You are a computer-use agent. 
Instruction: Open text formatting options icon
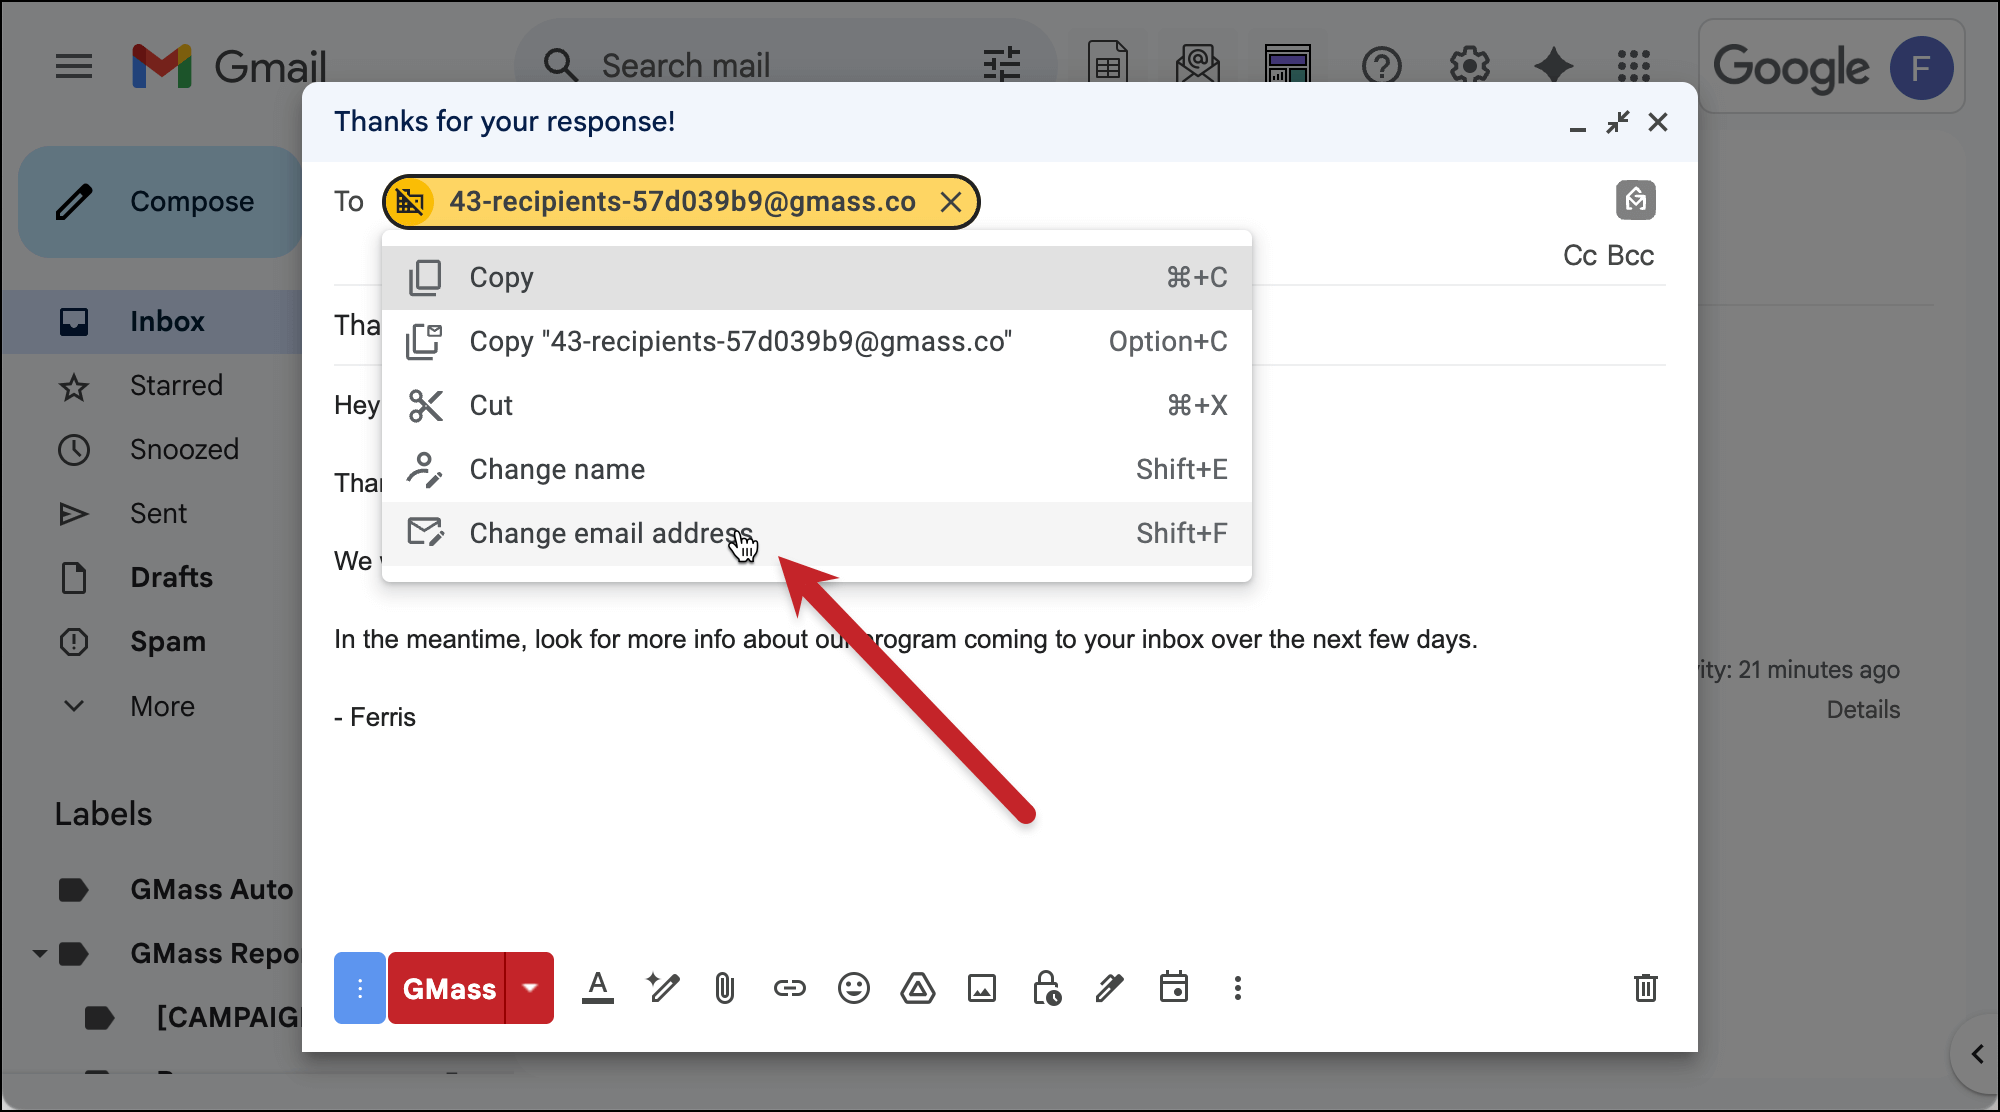[x=598, y=989]
